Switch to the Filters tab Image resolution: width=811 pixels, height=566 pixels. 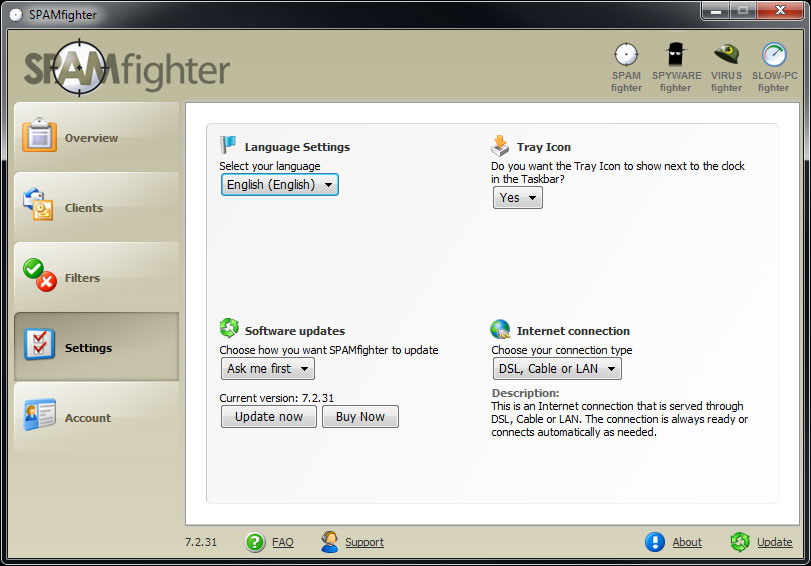96,277
